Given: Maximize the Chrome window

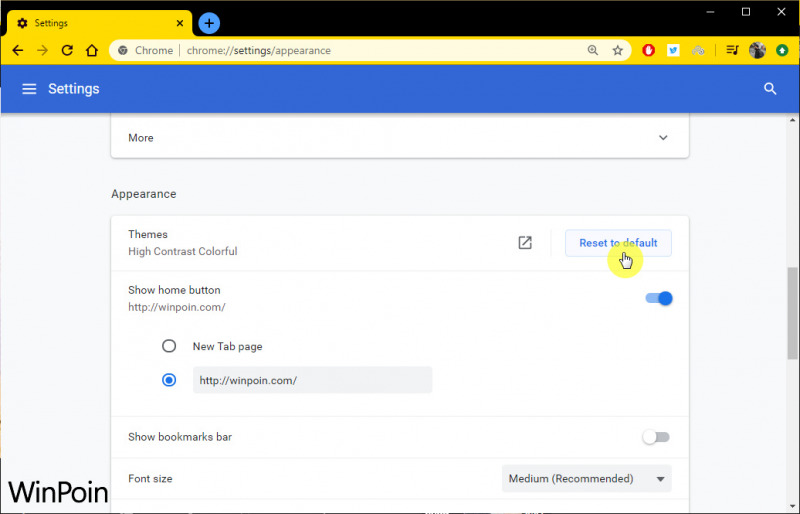Looking at the screenshot, I should pyautogui.click(x=746, y=12).
